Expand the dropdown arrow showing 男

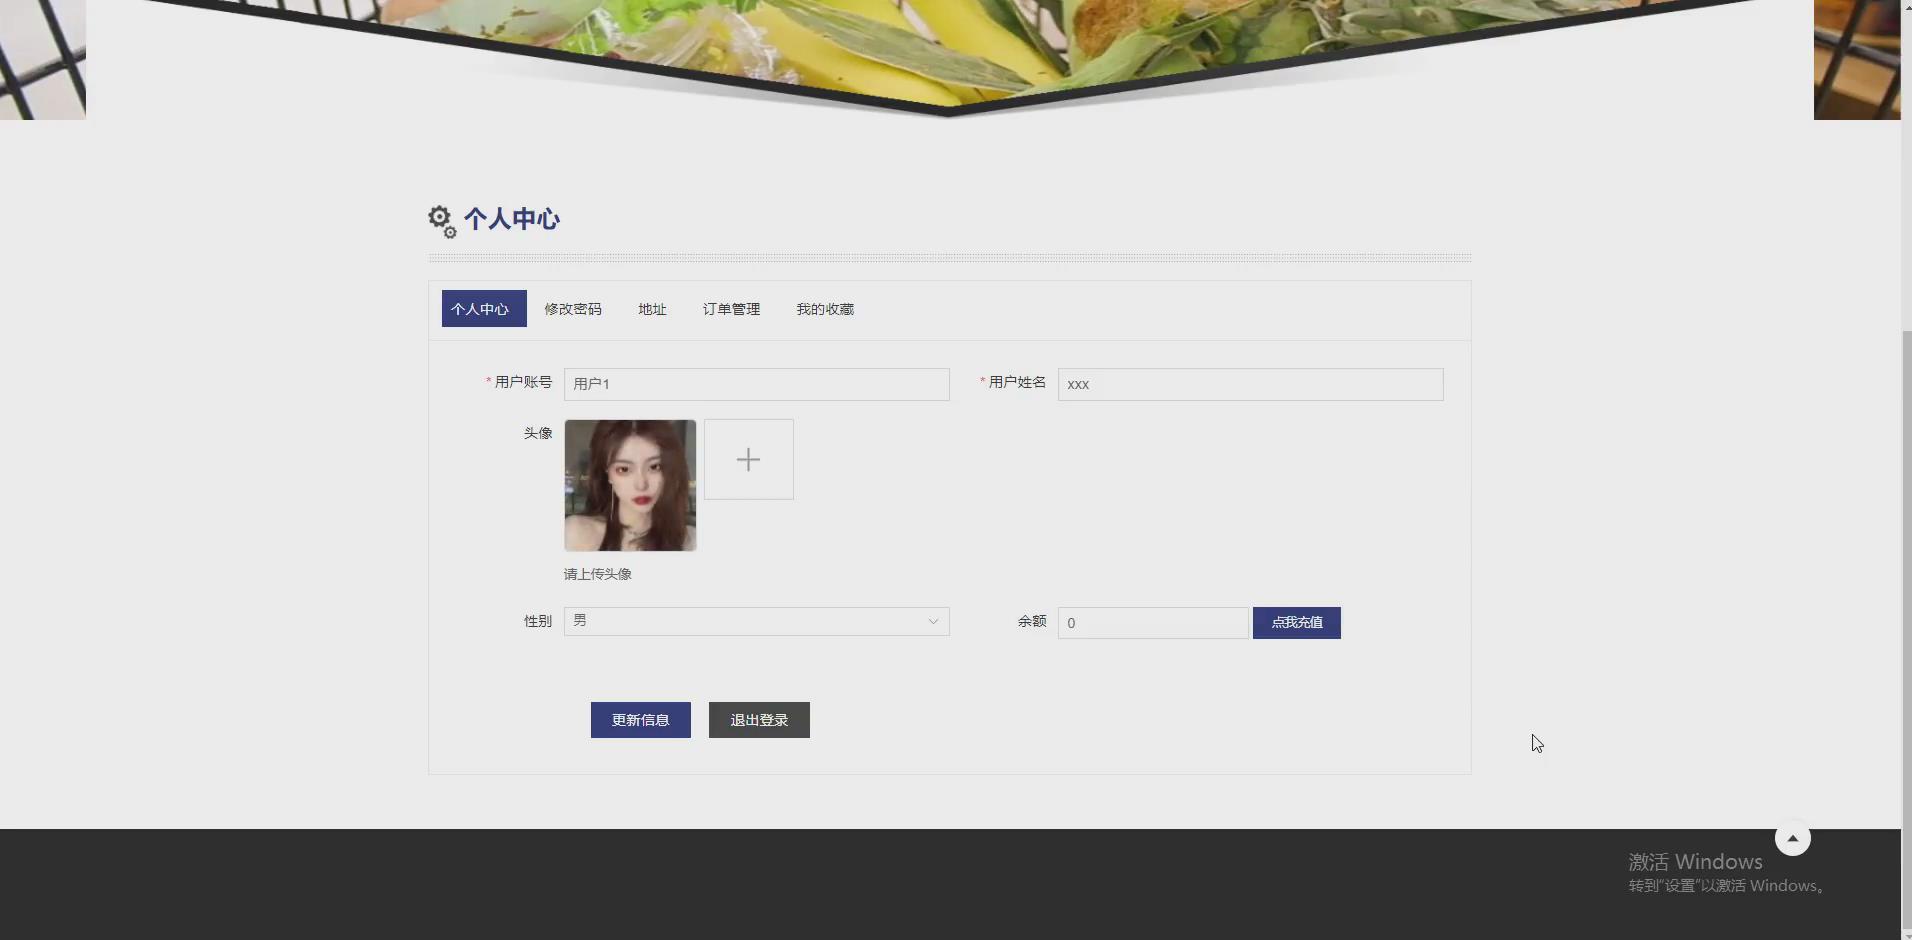click(x=932, y=621)
